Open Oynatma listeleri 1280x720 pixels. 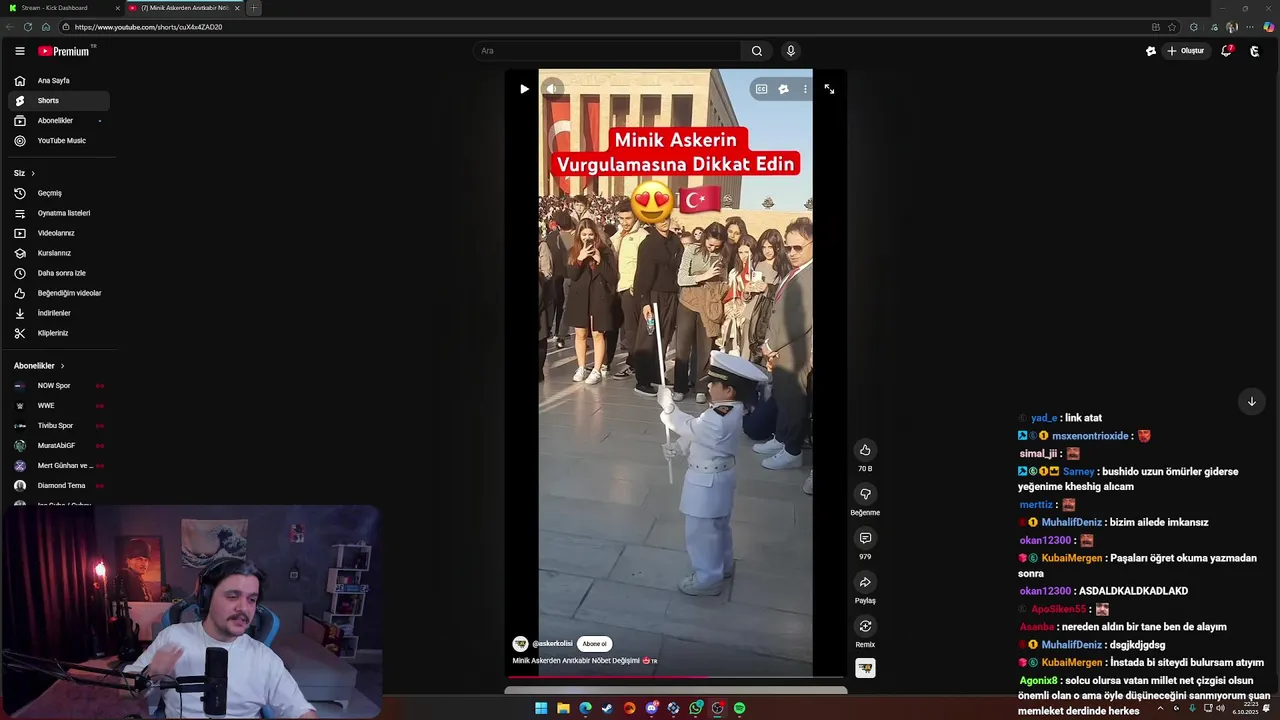(x=58, y=213)
